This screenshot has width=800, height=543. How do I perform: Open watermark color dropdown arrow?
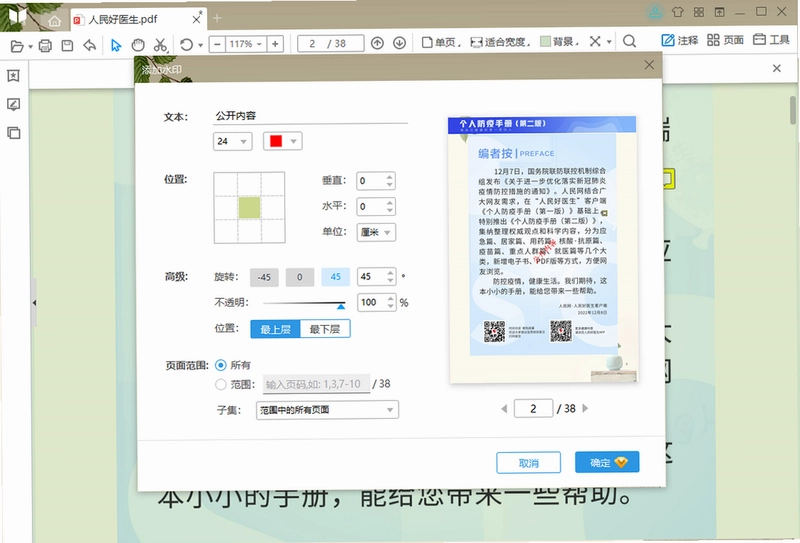[x=293, y=141]
